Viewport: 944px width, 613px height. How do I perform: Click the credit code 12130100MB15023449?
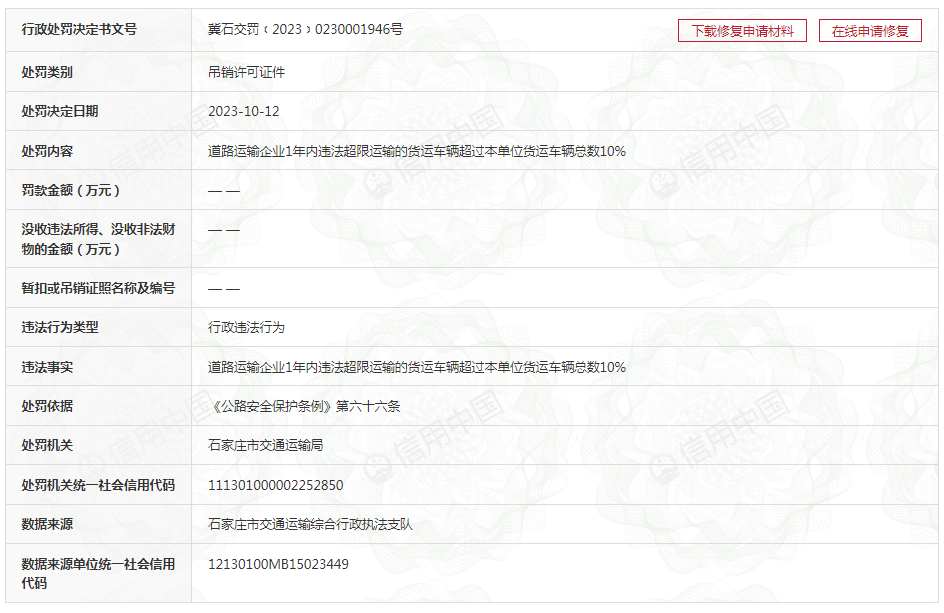coord(278,564)
